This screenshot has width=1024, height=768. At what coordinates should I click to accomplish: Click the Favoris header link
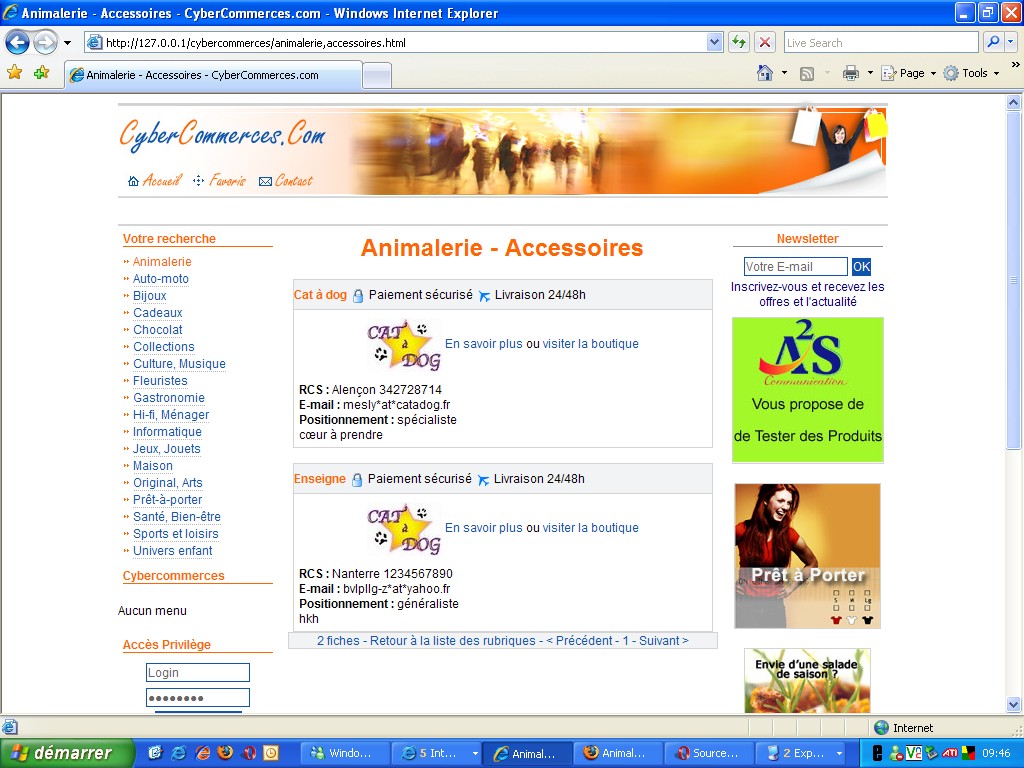[x=219, y=181]
